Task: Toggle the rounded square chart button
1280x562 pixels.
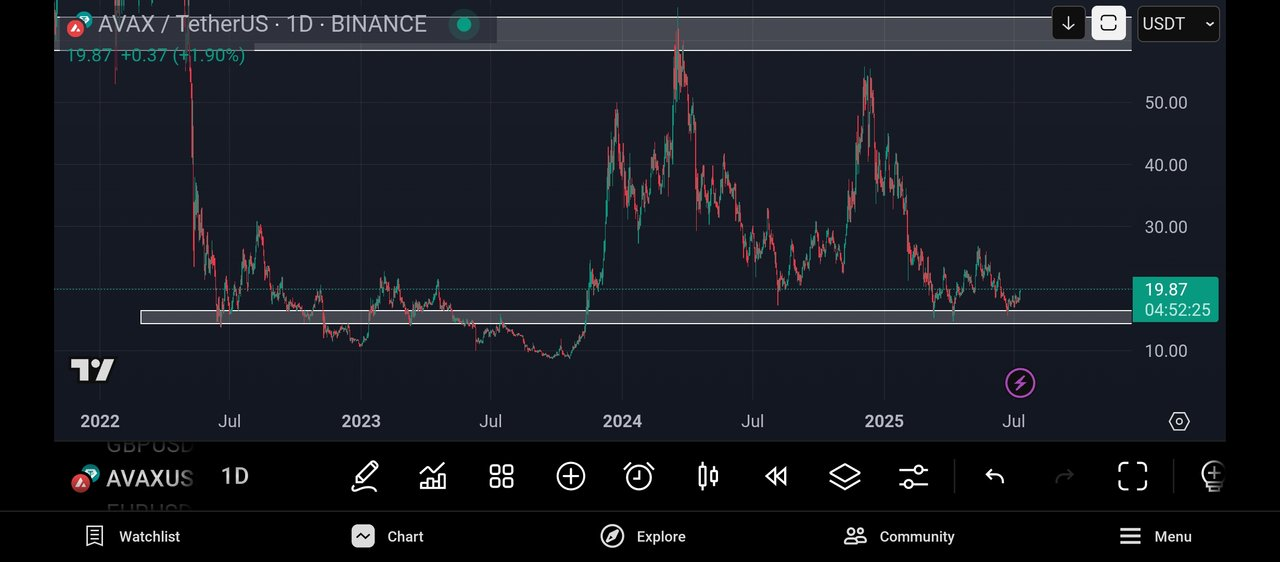Action: [x=1108, y=23]
